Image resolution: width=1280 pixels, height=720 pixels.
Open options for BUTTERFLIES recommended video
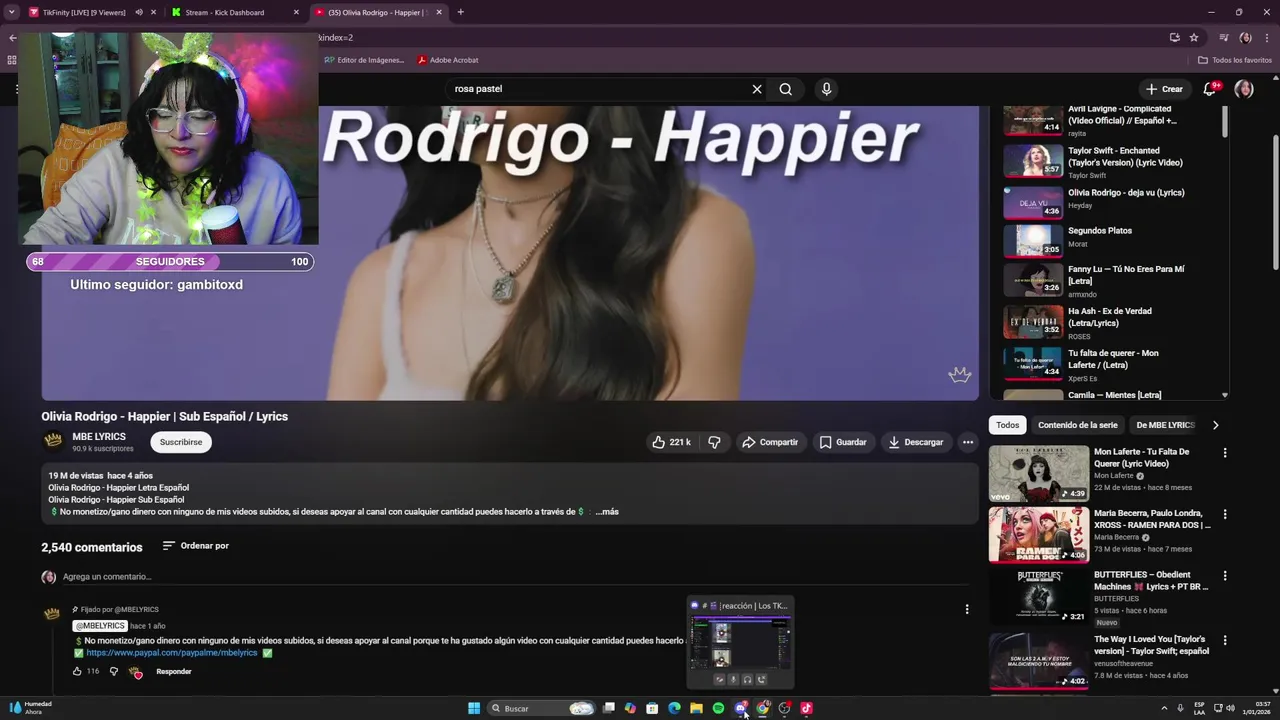point(1225,577)
